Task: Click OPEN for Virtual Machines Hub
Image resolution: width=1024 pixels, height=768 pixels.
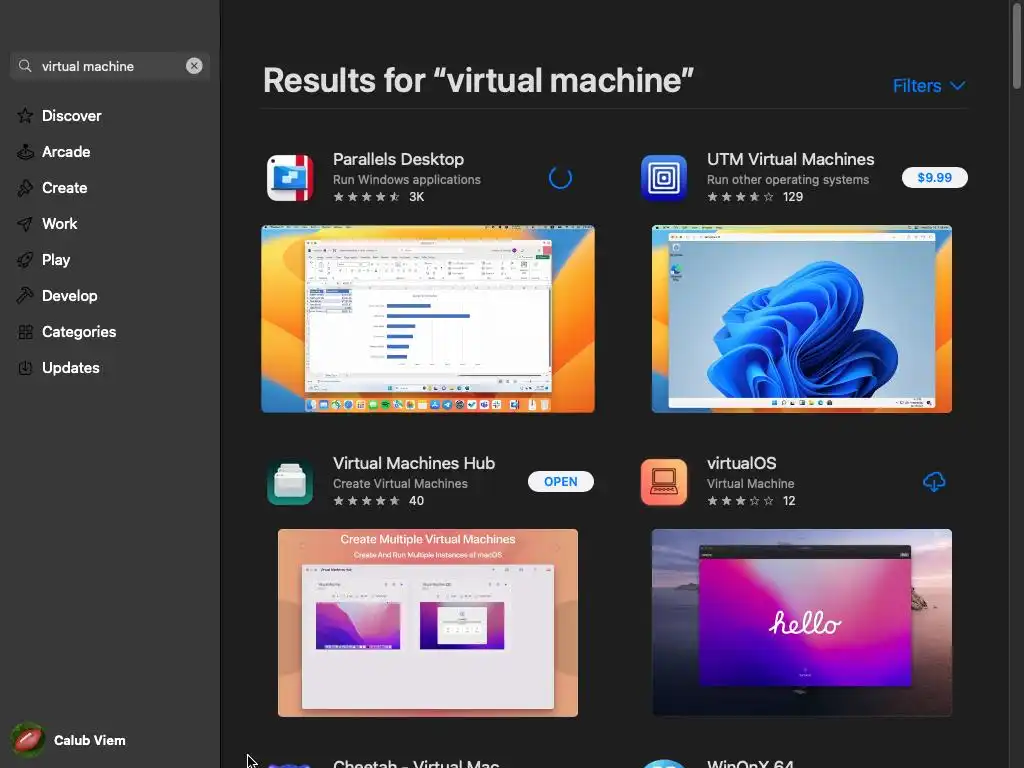Action: pyautogui.click(x=560, y=481)
